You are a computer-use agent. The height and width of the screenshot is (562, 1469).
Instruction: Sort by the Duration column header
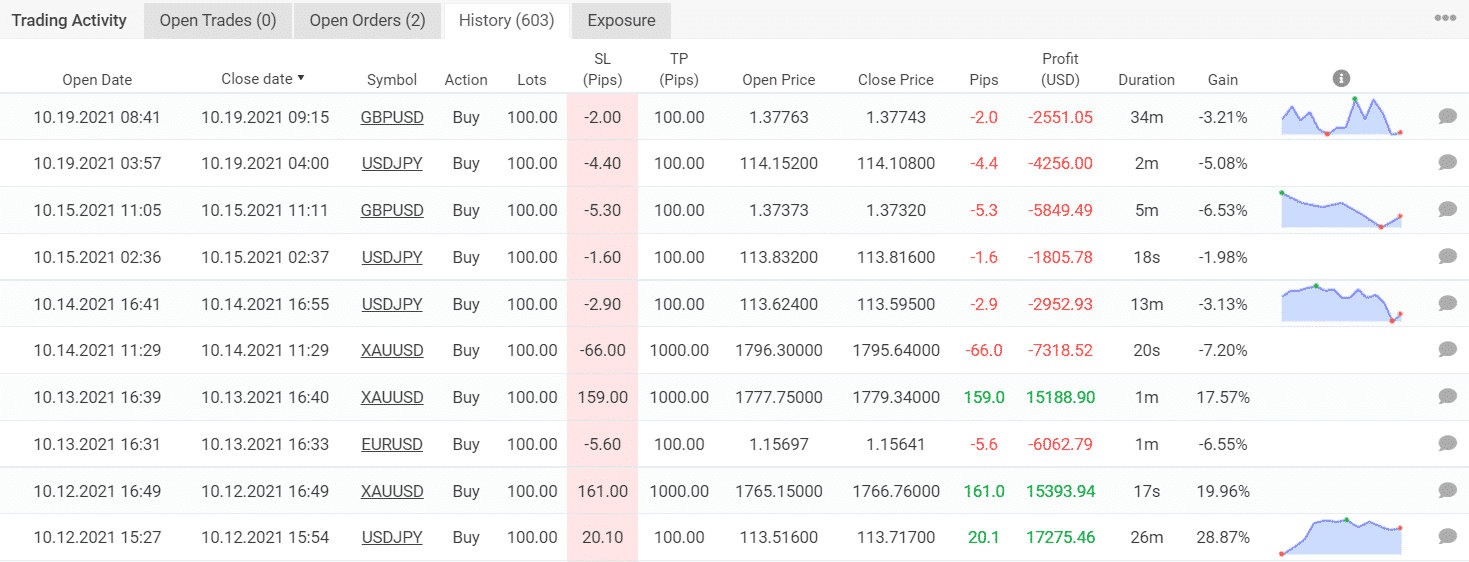point(1146,80)
